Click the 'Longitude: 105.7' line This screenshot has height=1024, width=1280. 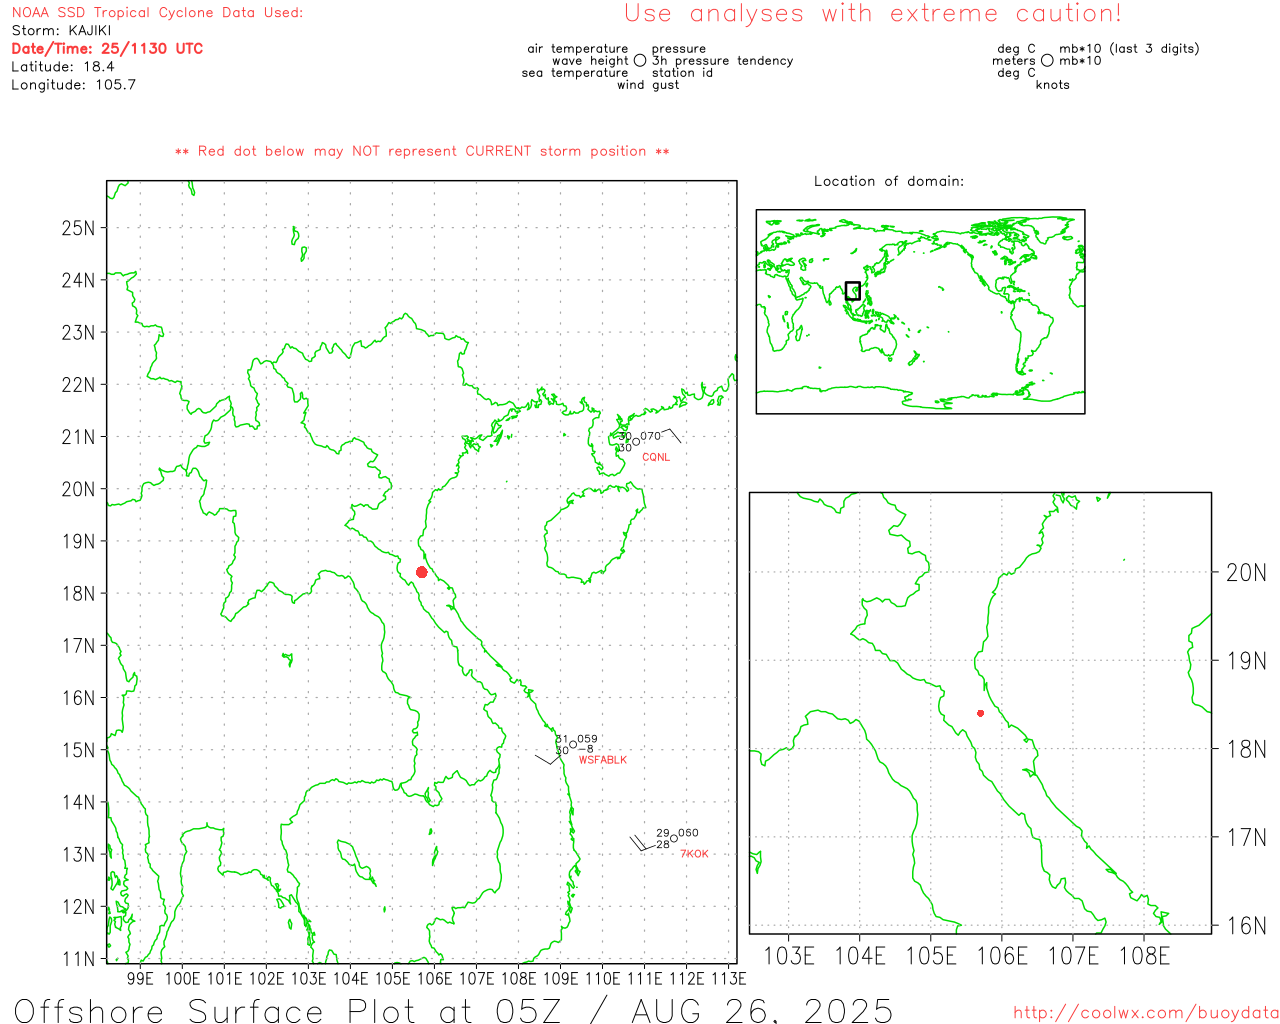coord(73,85)
